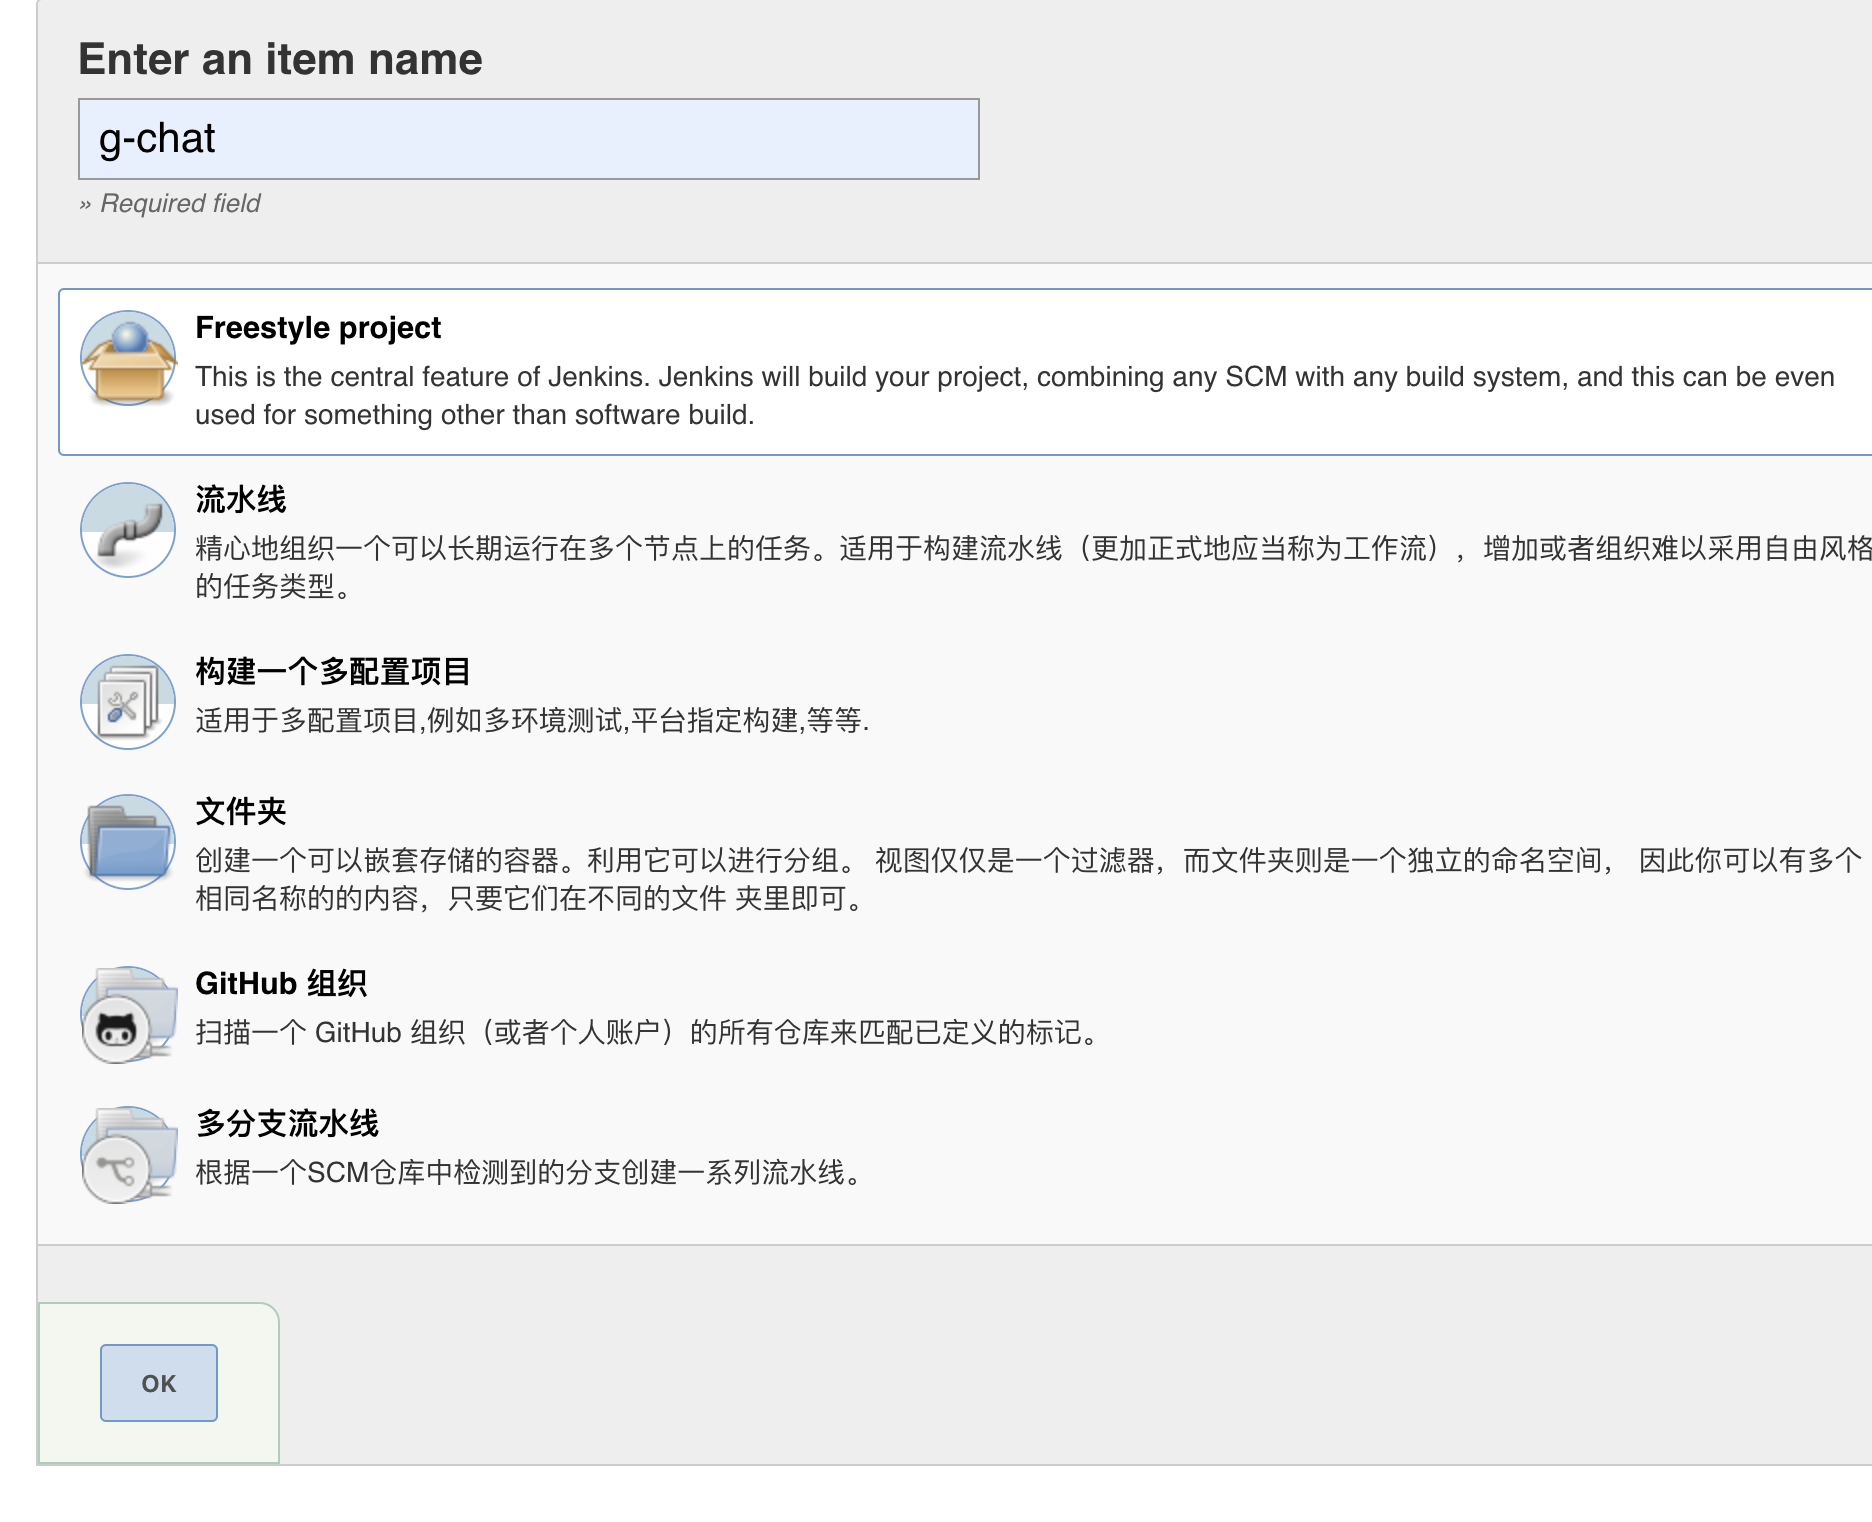Click the Freestyle project description text

[1015, 396]
